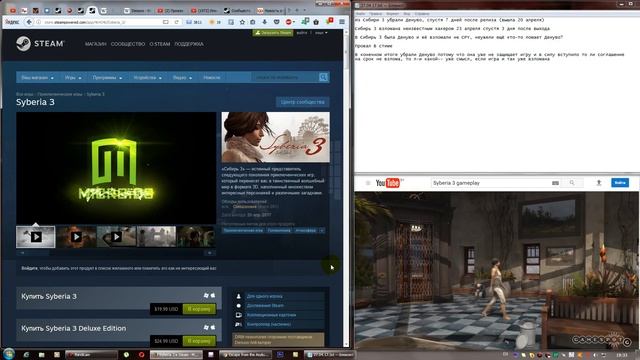Screen dimensions: 640x360
Task: Click the media strip left scroll arrow
Action: (x=22, y=253)
